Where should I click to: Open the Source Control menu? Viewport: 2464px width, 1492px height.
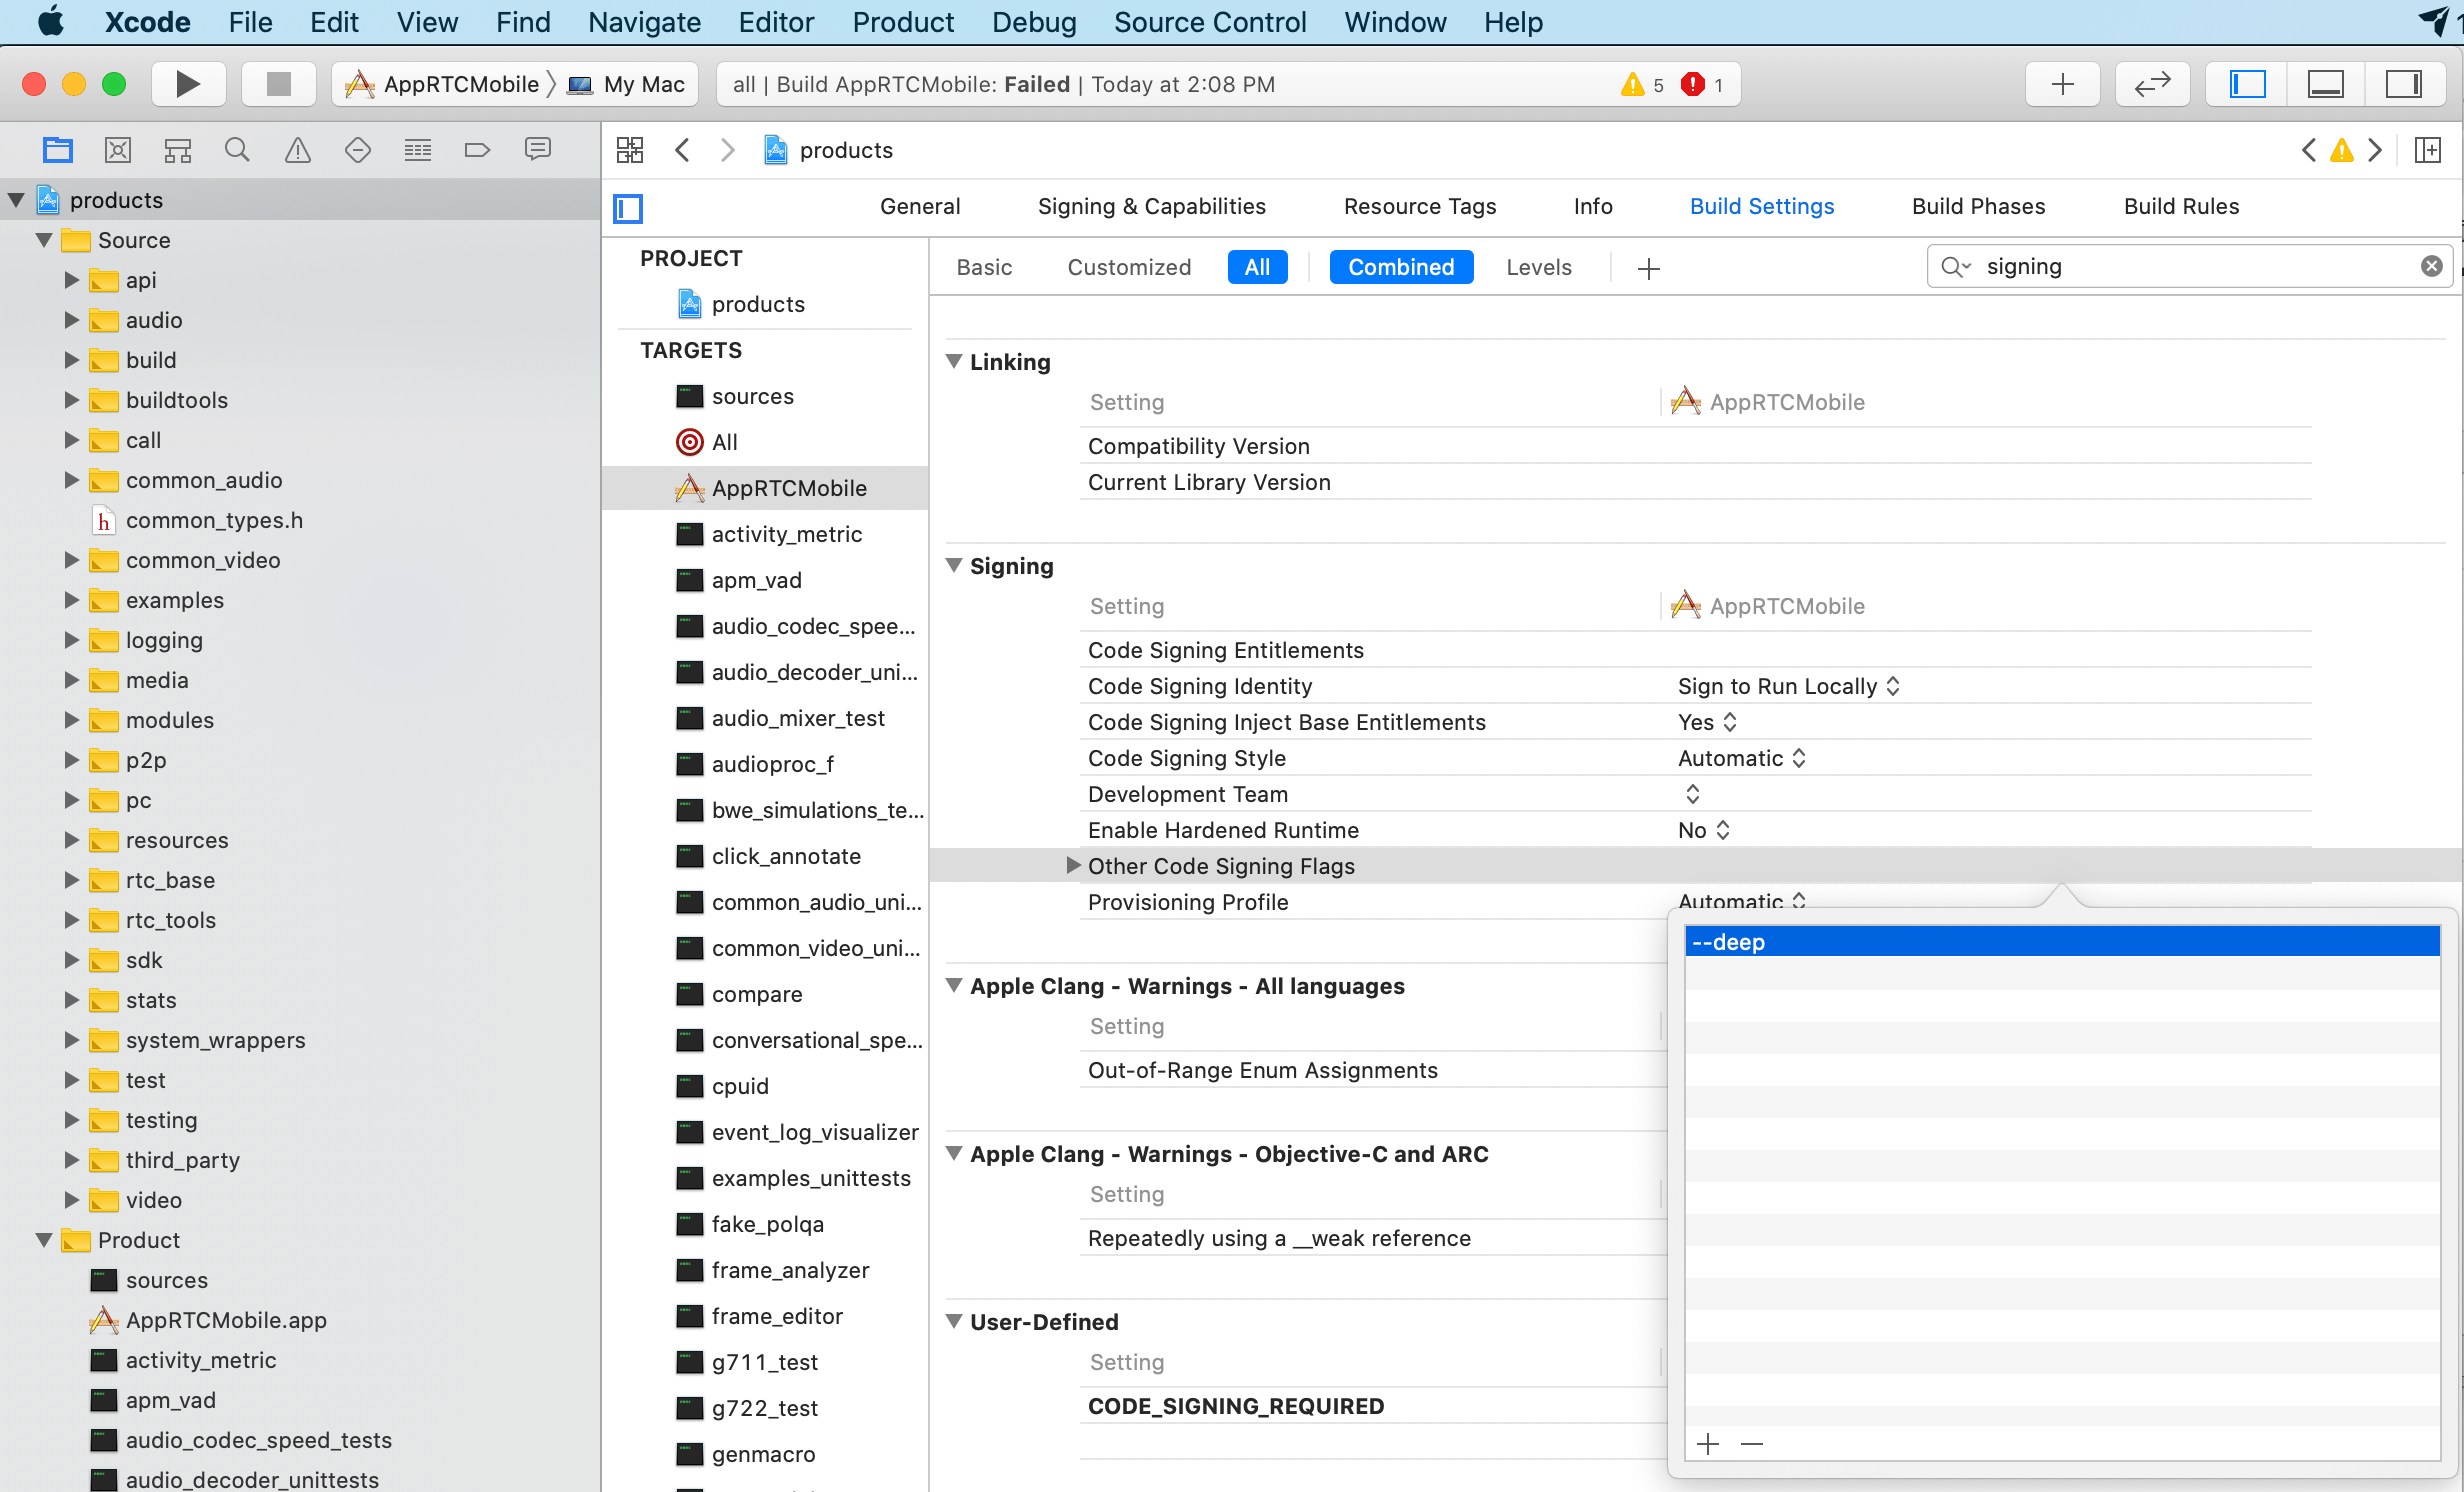[x=1209, y=22]
